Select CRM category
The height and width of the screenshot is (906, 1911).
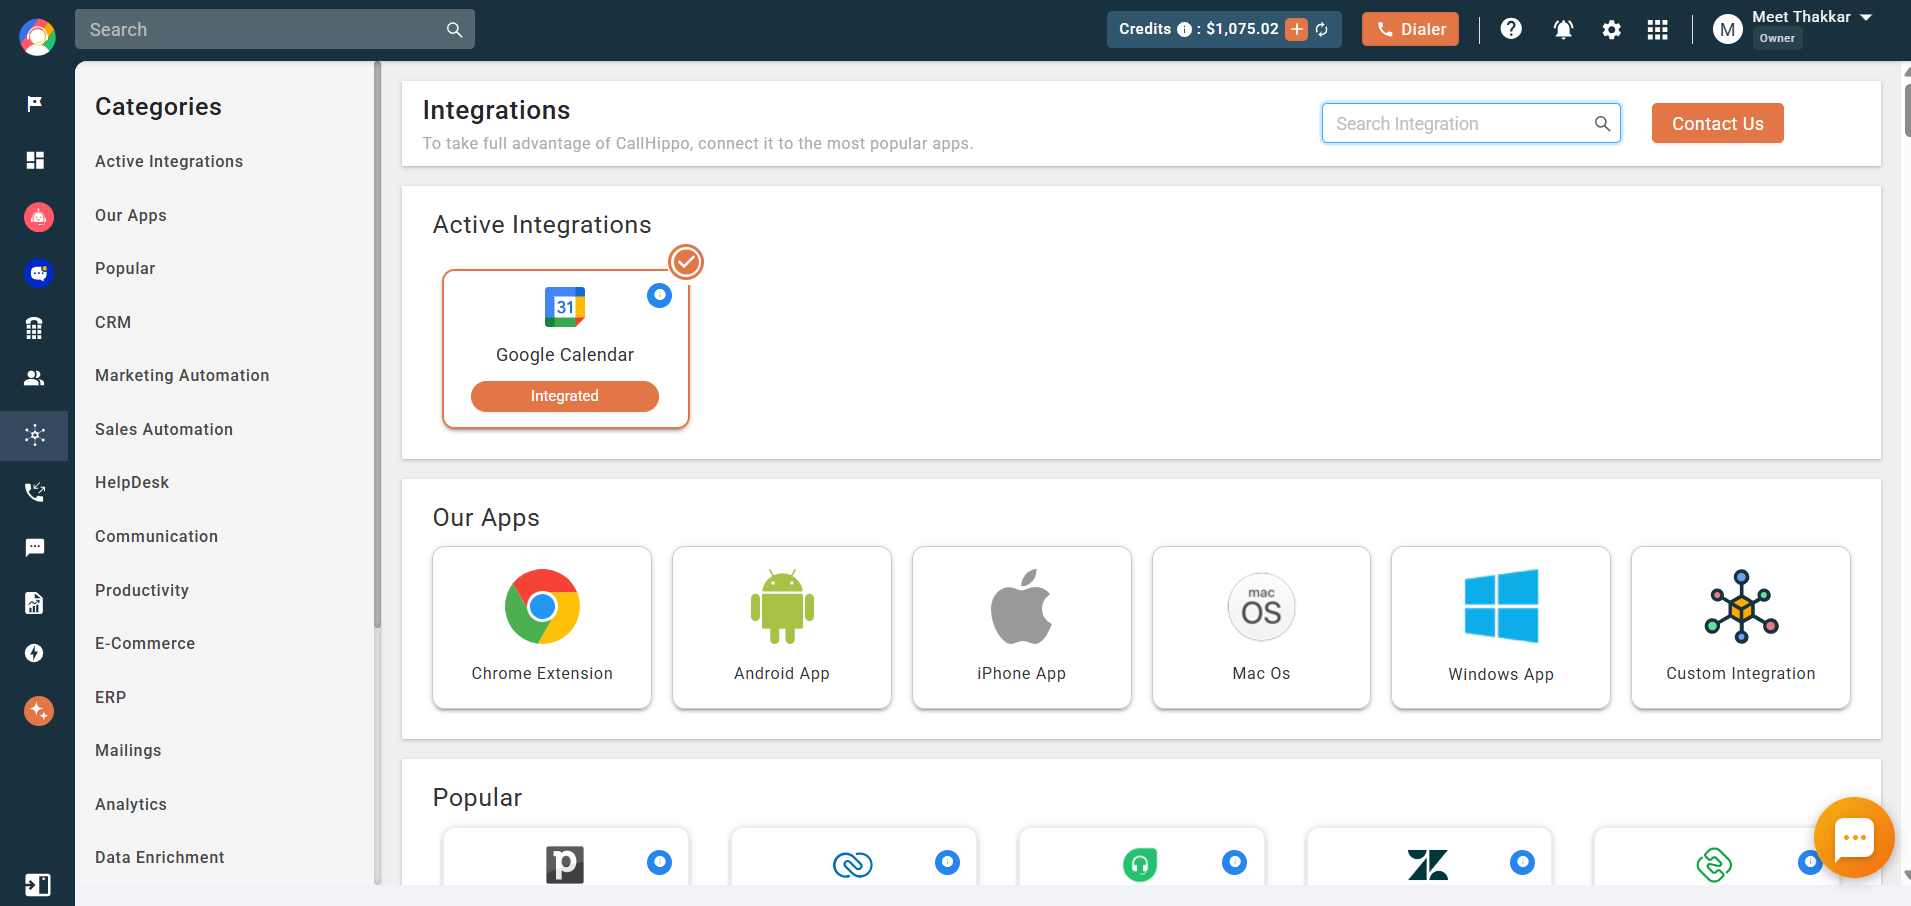click(113, 323)
